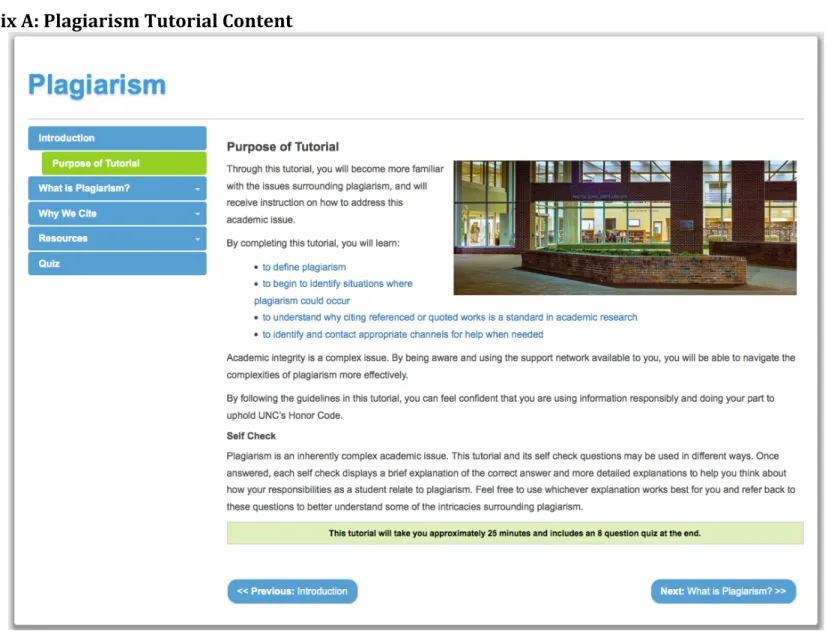Click 'to define plagiarism' bullet
Viewport: 828px width, 634px height.
pyautogui.click(x=304, y=267)
